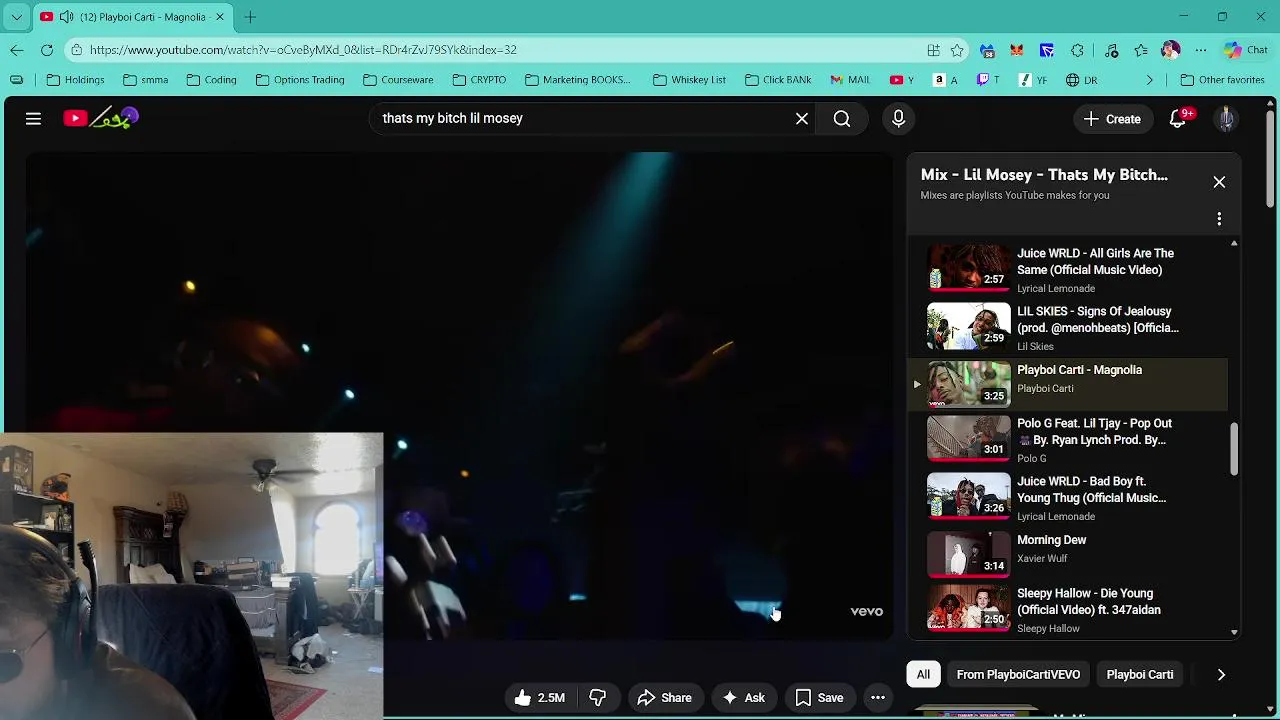Like the video with thumbs up
Screen dimensions: 1280x720
click(539, 698)
